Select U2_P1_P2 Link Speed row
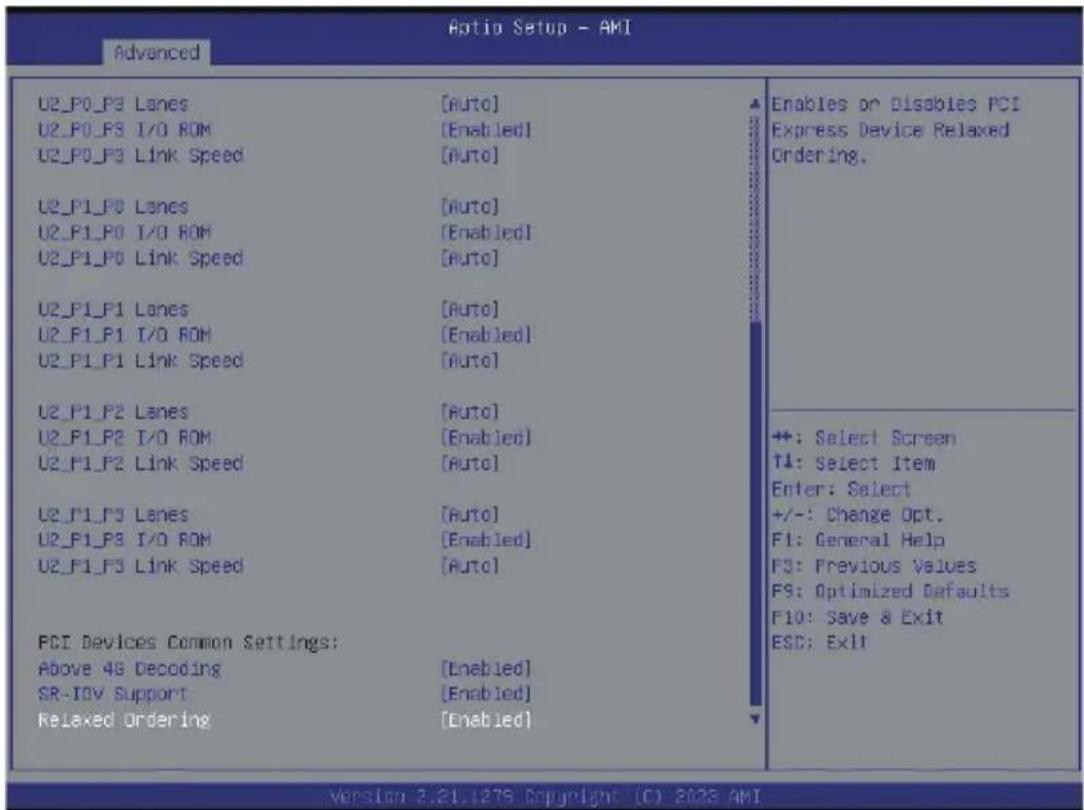The height and width of the screenshot is (810, 1084). point(140,463)
